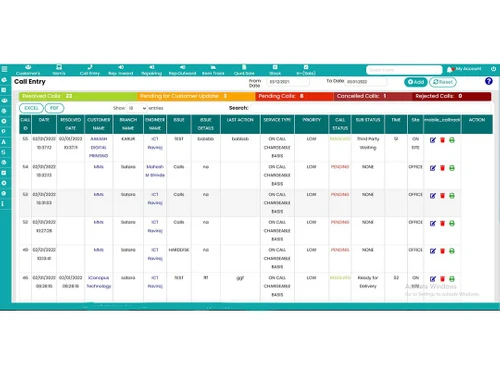
Task: Delete call entry row 52
Action: 442,223
